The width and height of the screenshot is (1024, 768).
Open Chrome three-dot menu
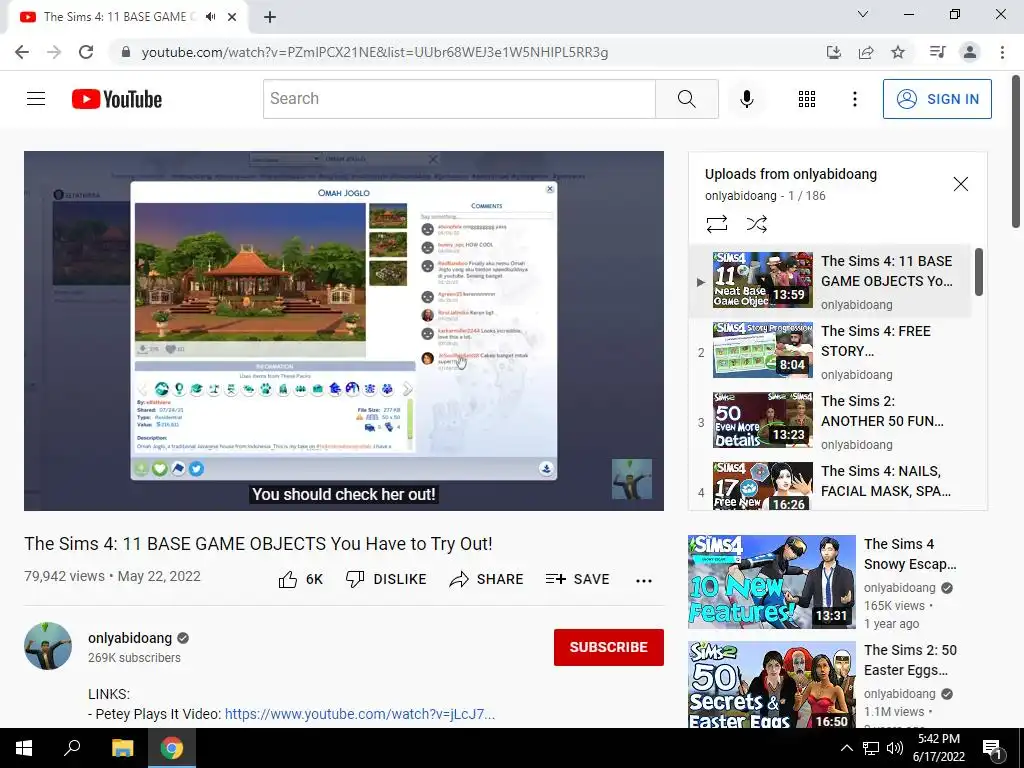1002,52
